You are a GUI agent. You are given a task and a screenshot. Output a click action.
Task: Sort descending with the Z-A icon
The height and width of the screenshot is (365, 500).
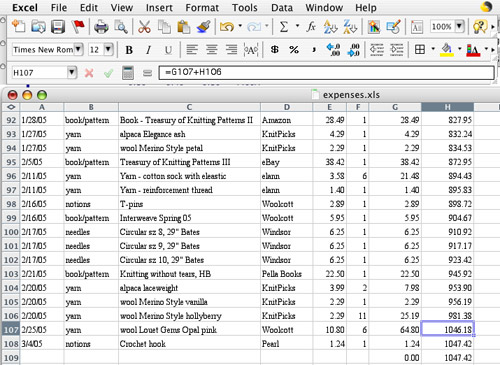[x=350, y=27]
